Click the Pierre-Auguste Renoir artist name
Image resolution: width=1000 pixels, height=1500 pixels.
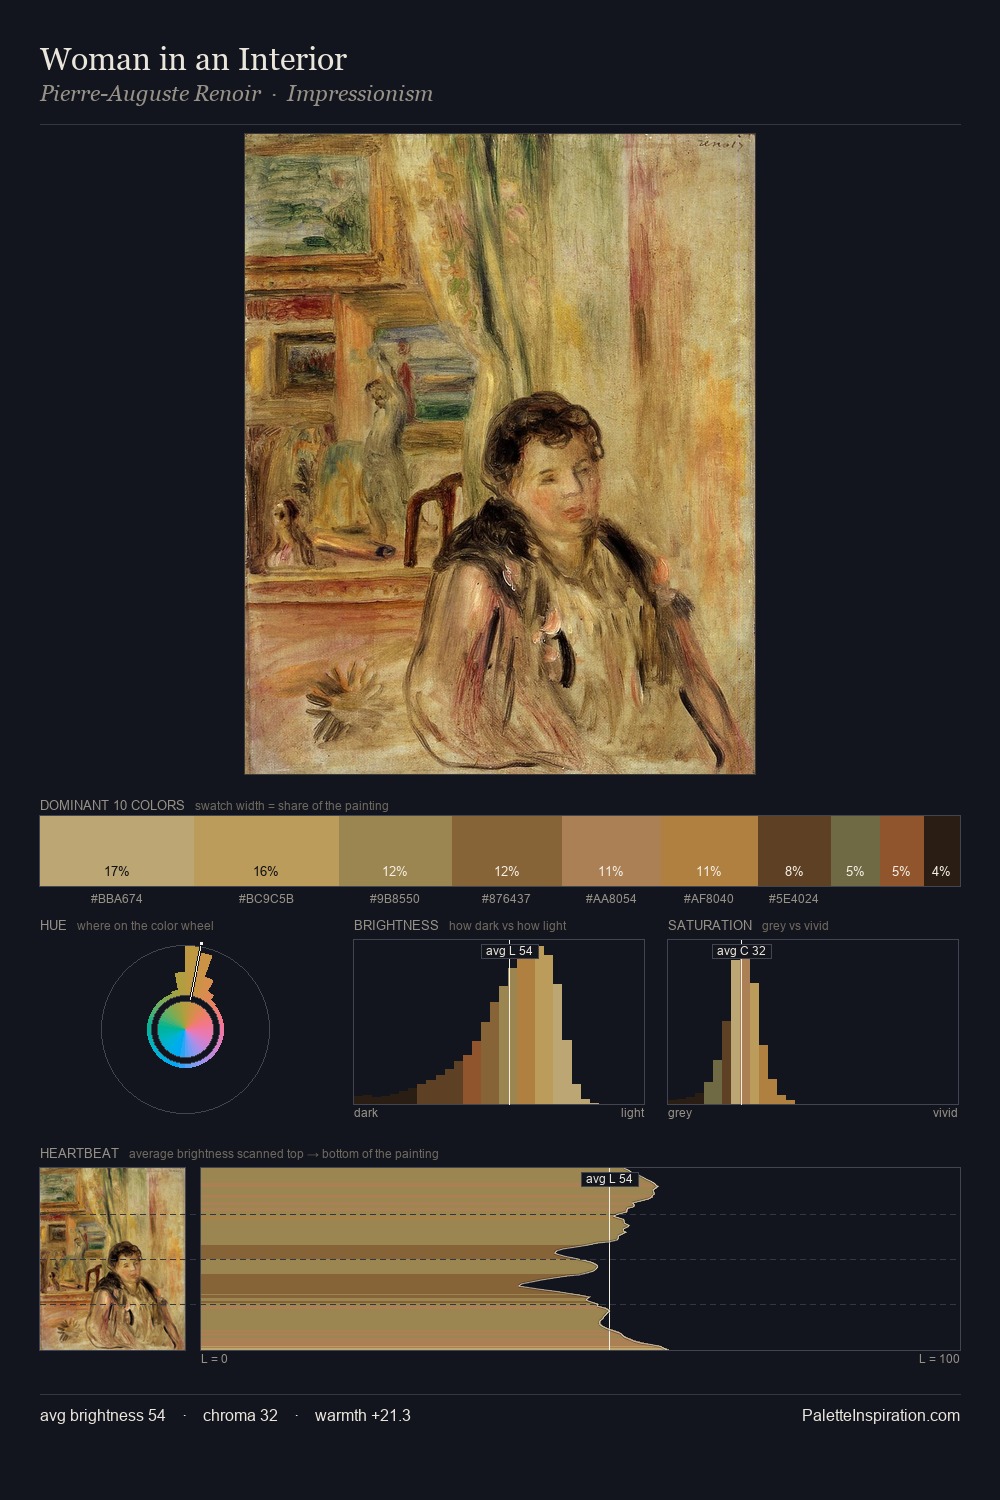click(x=150, y=94)
